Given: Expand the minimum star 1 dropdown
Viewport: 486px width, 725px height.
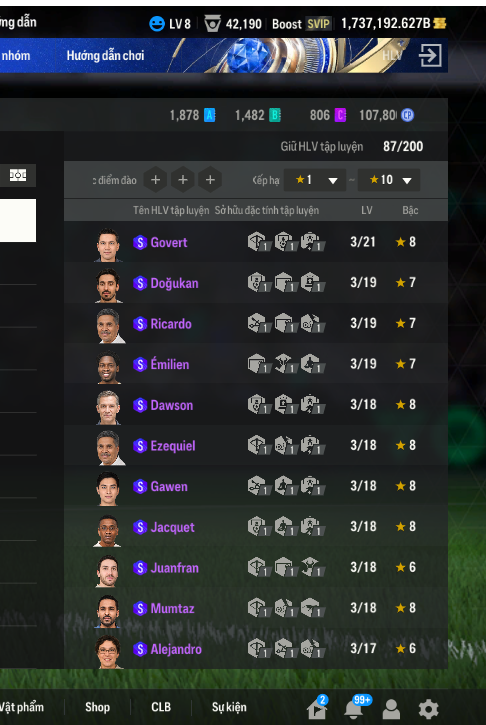Looking at the screenshot, I should (315, 180).
